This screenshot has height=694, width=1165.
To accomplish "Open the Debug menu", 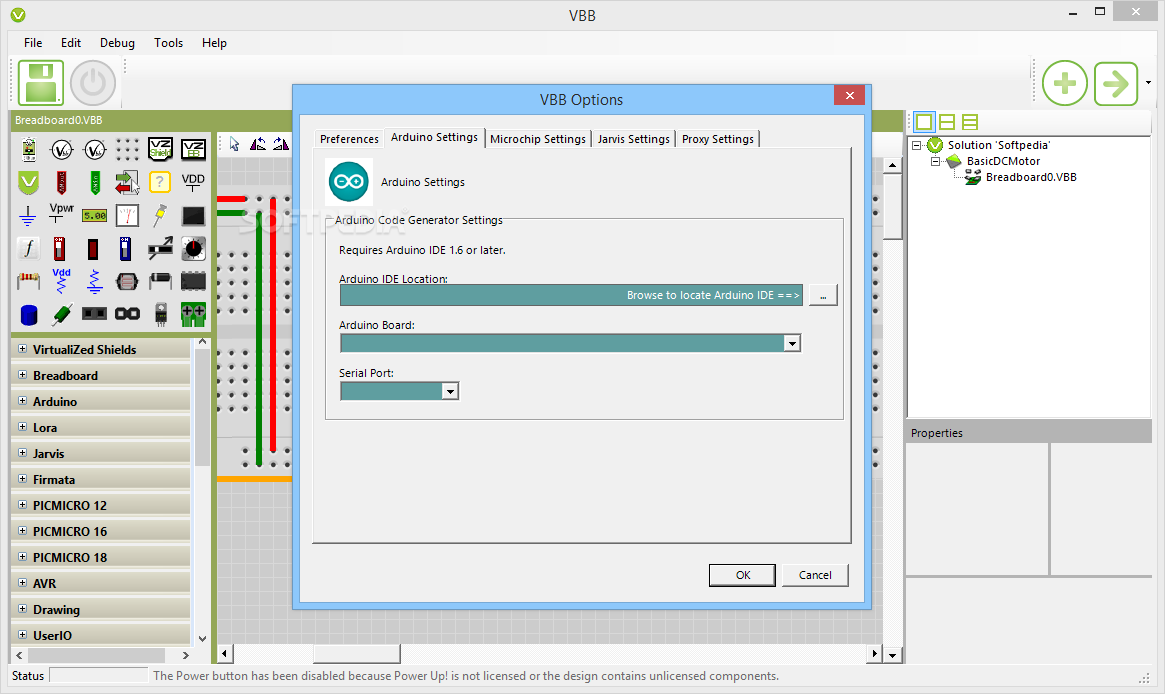I will tap(117, 43).
